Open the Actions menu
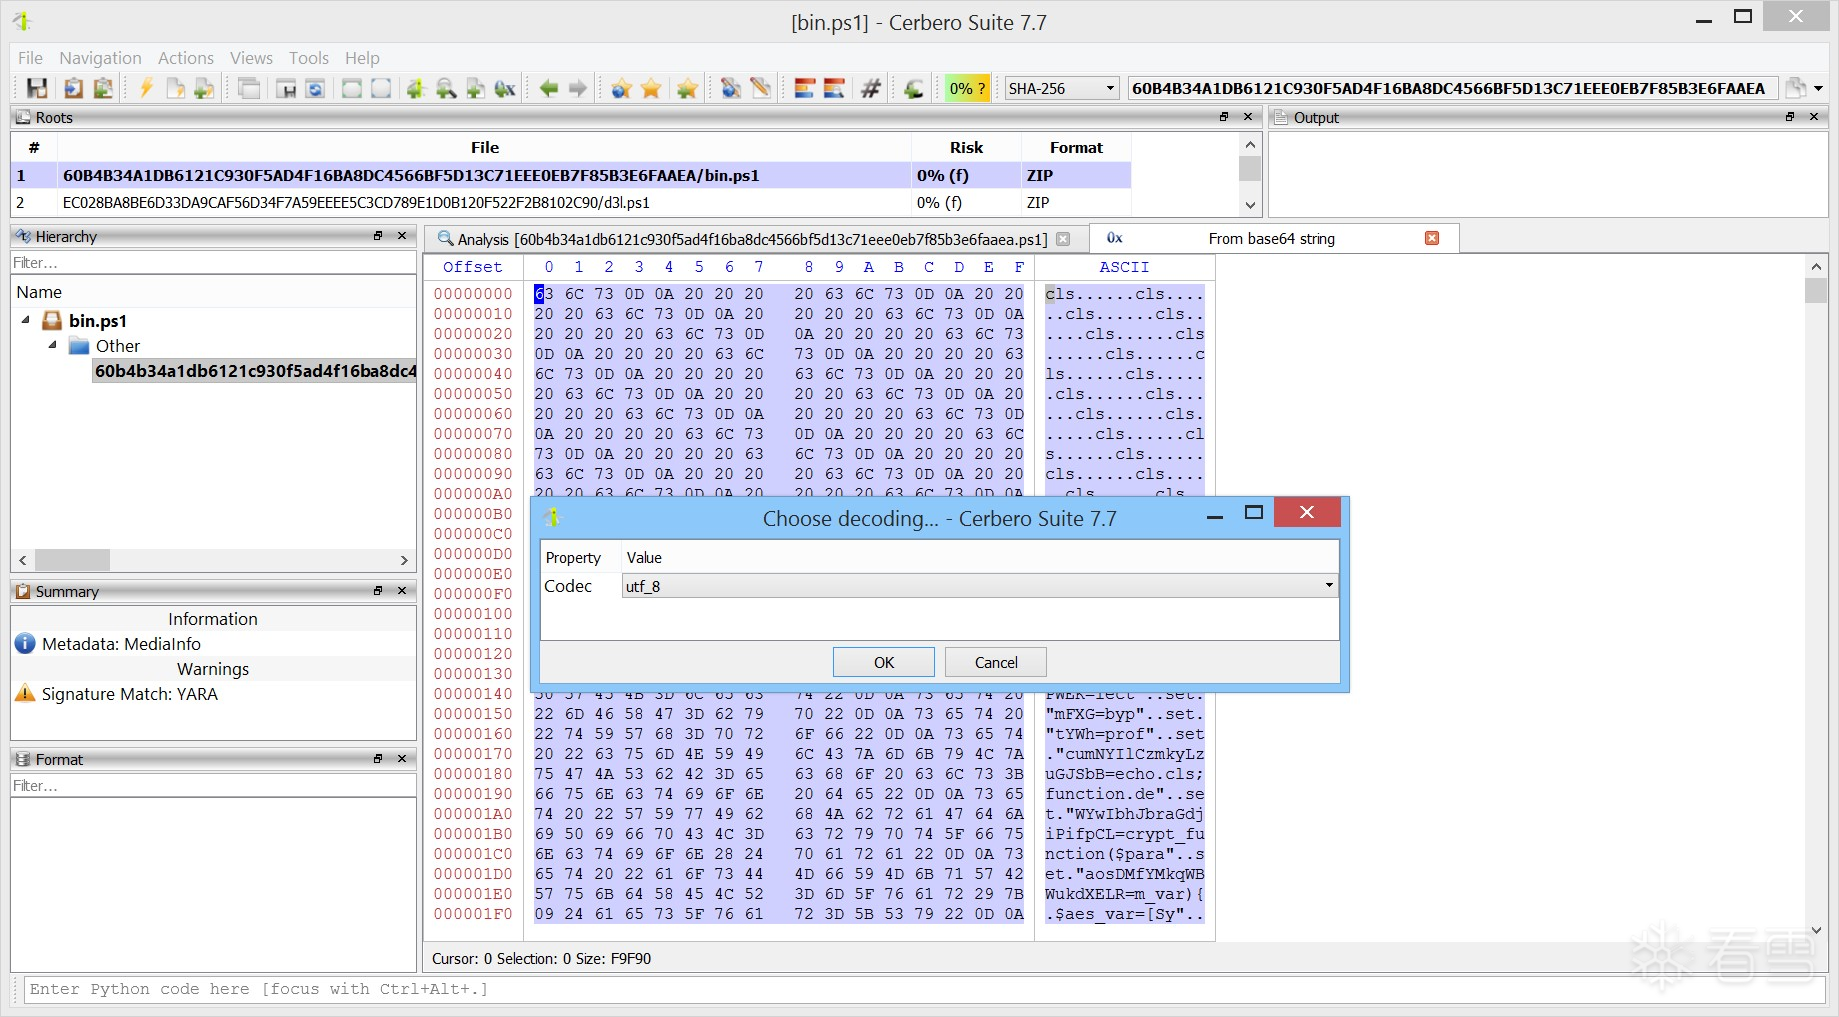 click(186, 58)
